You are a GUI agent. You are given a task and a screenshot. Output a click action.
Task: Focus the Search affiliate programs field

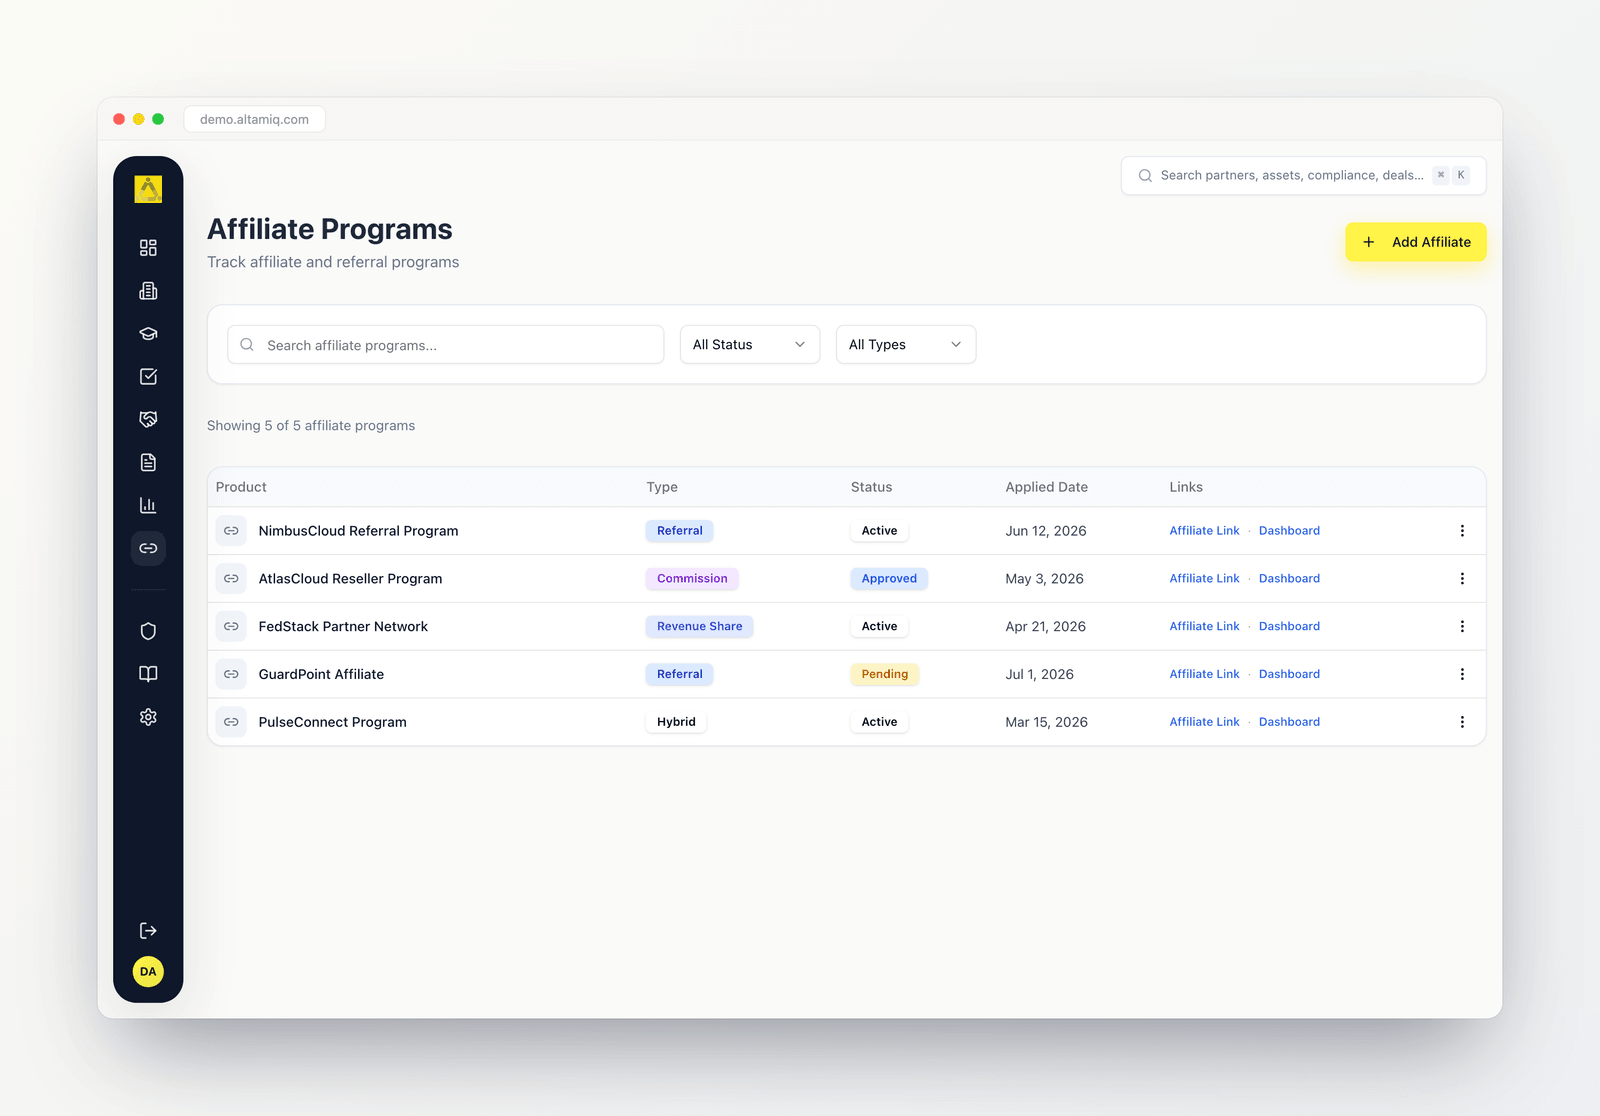coord(446,344)
